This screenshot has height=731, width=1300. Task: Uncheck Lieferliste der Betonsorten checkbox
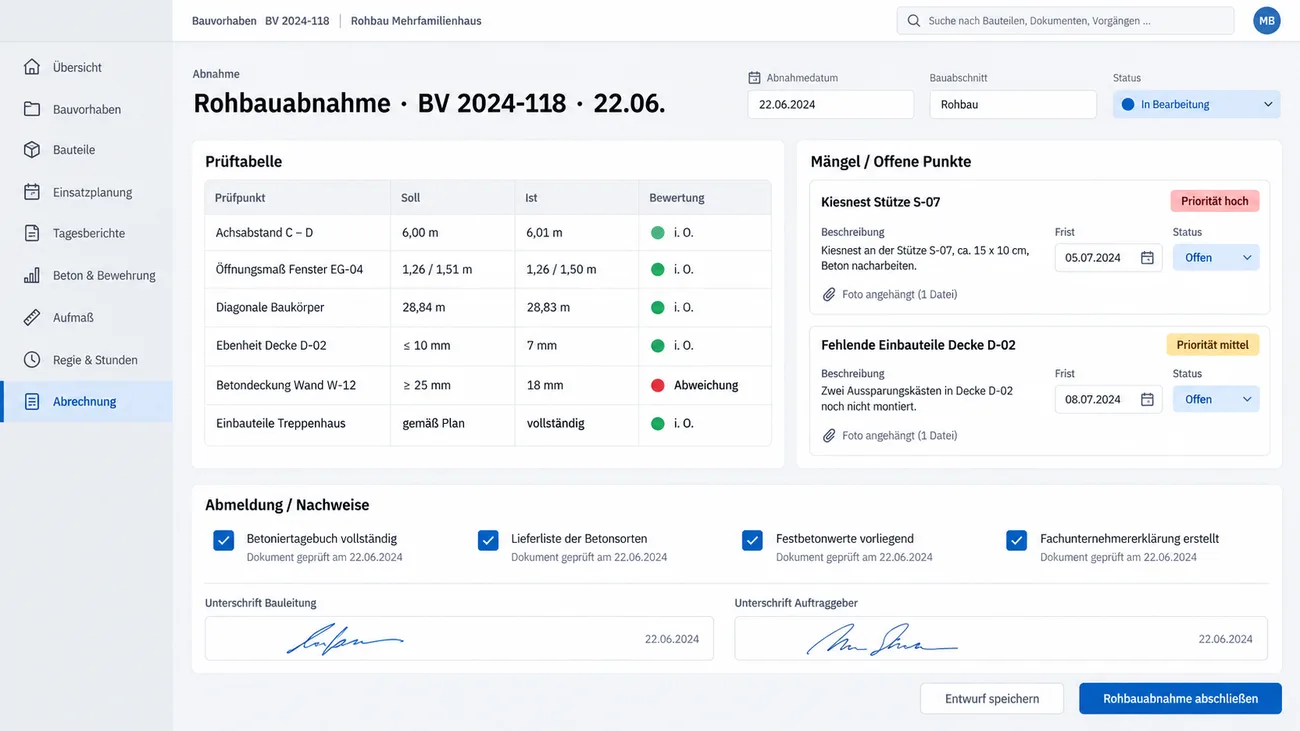[488, 540]
